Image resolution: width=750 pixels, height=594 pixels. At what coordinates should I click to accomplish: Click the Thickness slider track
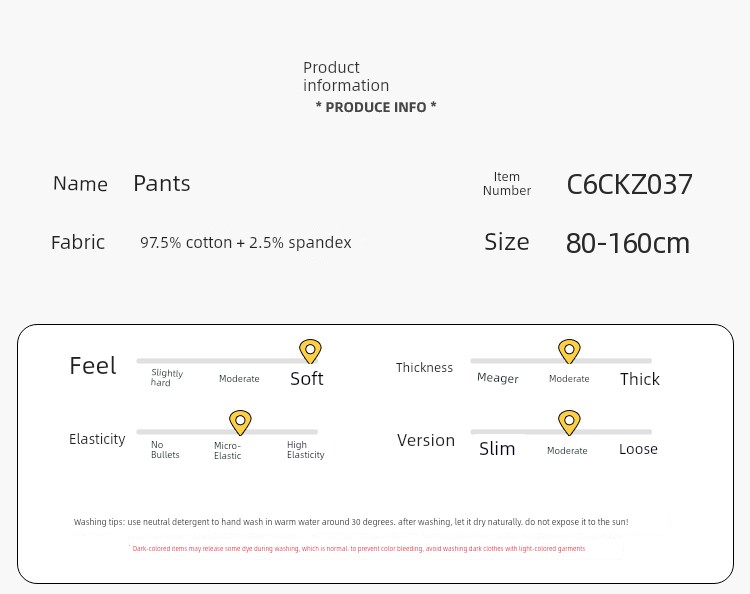coord(561,361)
